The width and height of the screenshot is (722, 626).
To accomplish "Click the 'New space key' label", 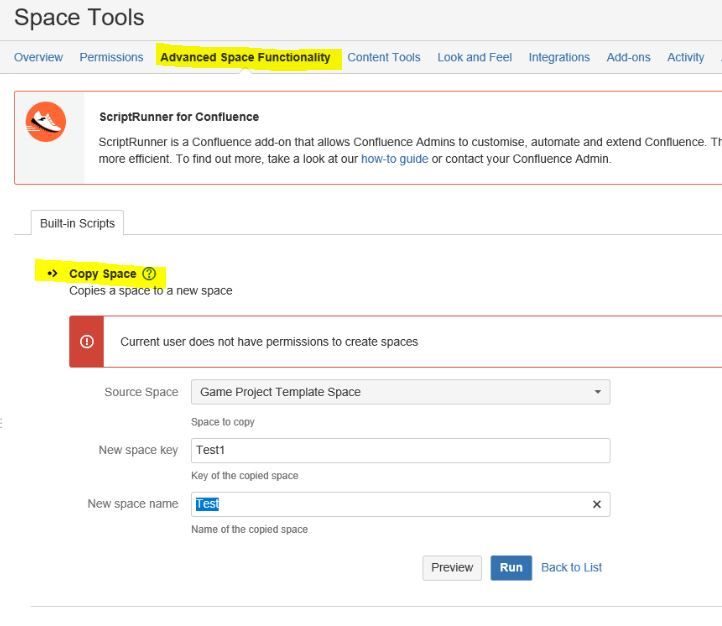I will coord(138,450).
